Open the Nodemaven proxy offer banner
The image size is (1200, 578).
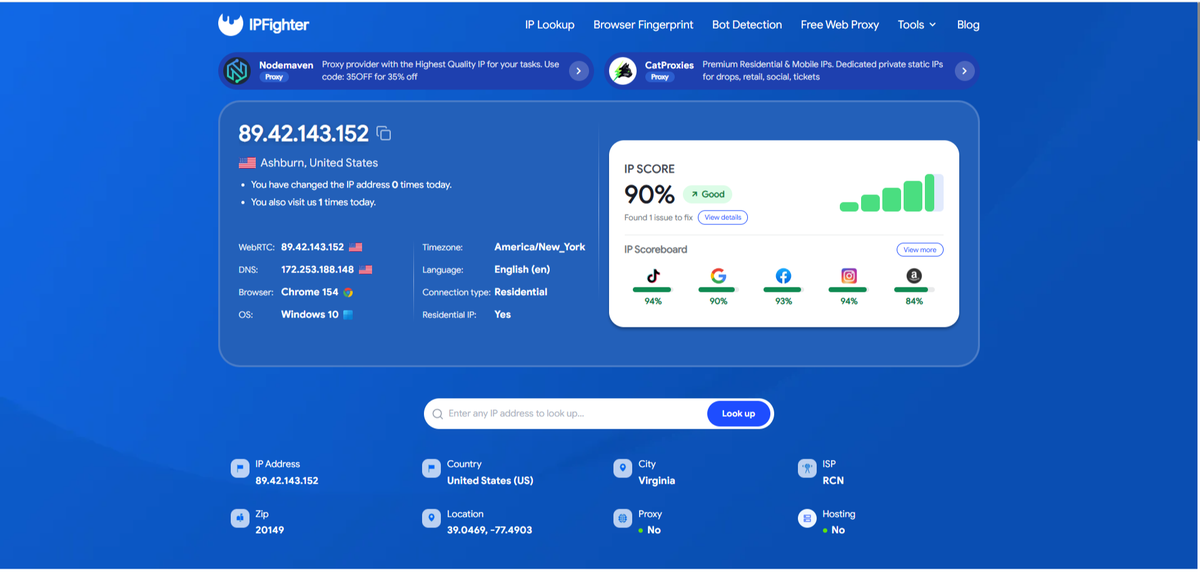point(405,71)
